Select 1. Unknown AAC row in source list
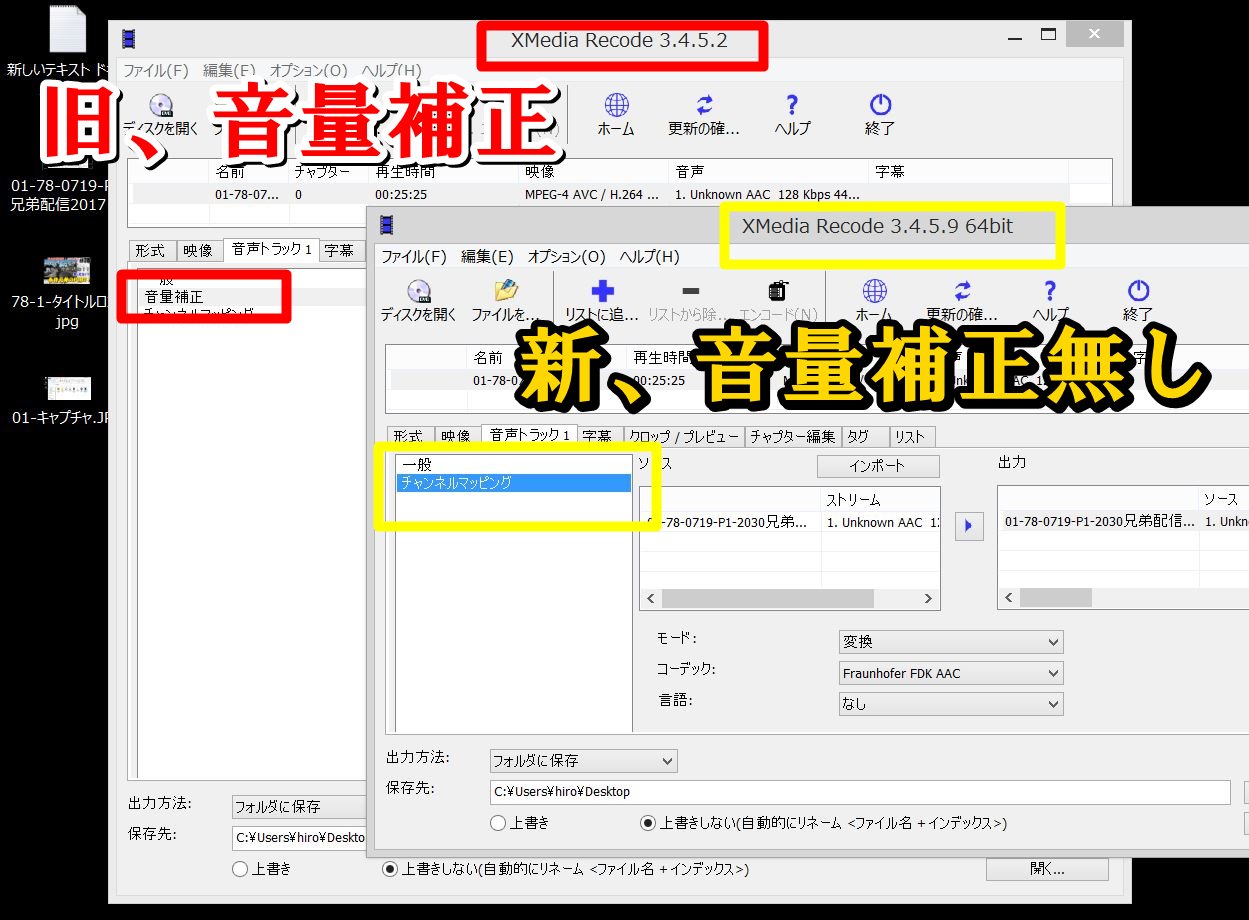Image resolution: width=1249 pixels, height=920 pixels. 790,523
